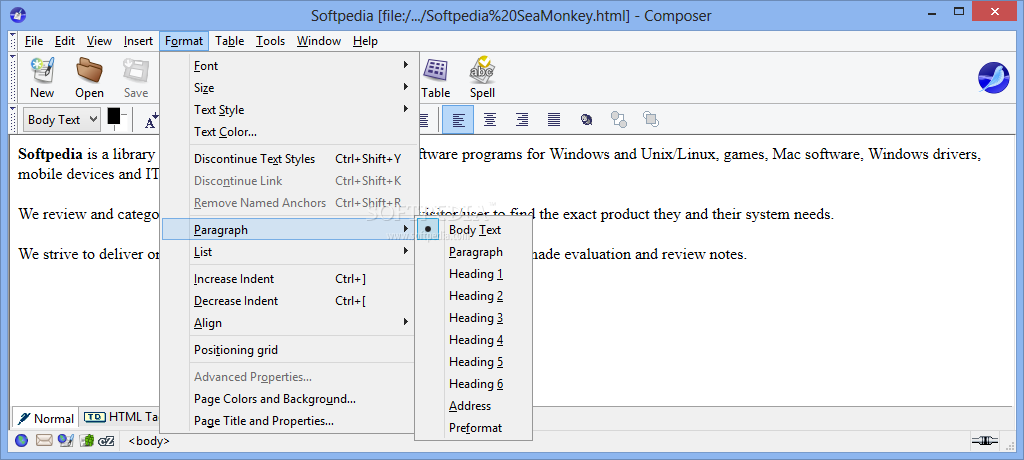Open the Window menu

319,41
